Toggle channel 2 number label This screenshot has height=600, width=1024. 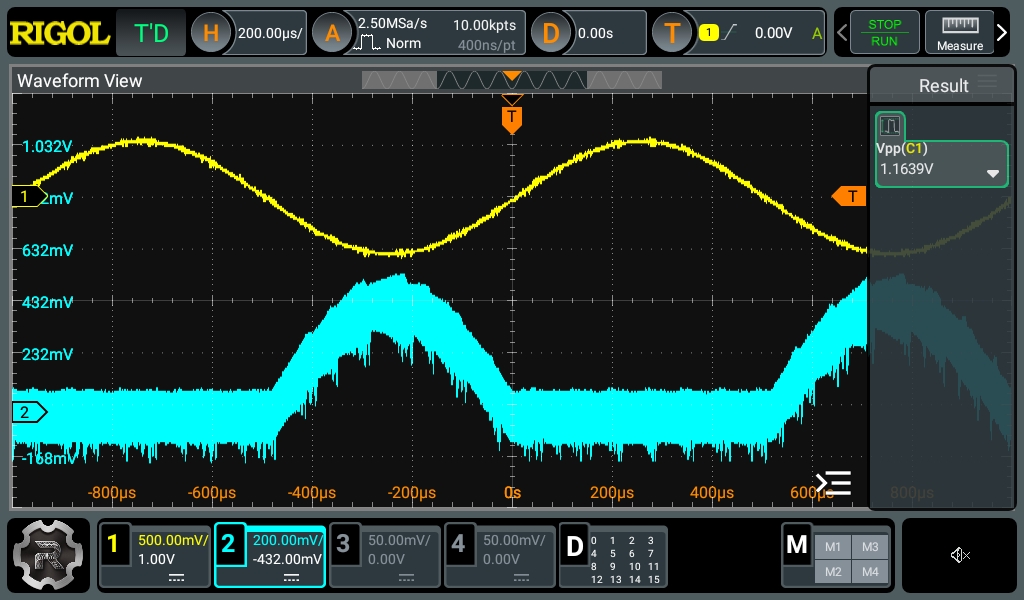pos(228,543)
